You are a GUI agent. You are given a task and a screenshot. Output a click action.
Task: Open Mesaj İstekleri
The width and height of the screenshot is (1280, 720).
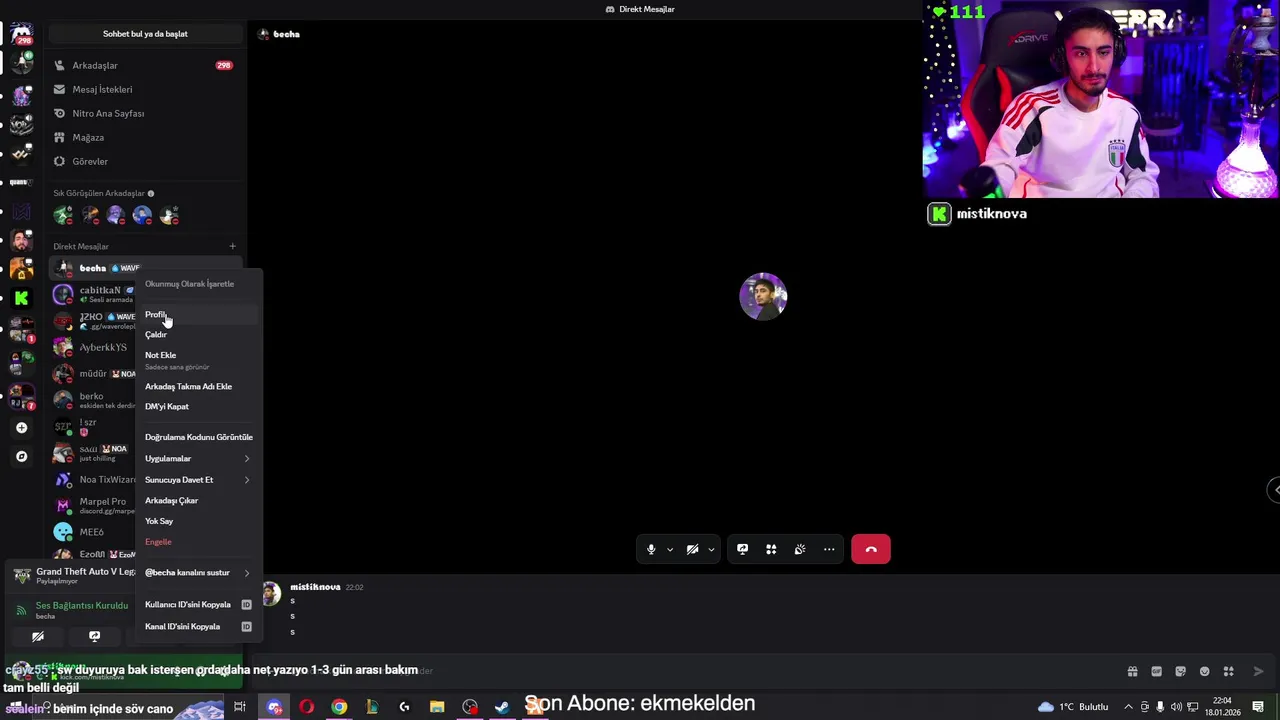tap(144, 89)
